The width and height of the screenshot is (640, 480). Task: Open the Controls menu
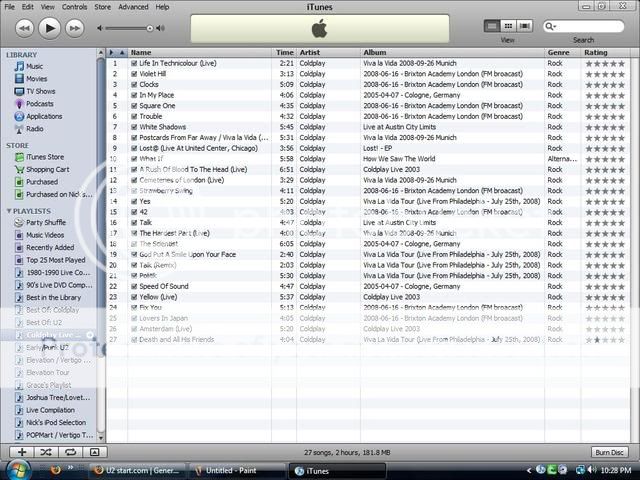[75, 7]
